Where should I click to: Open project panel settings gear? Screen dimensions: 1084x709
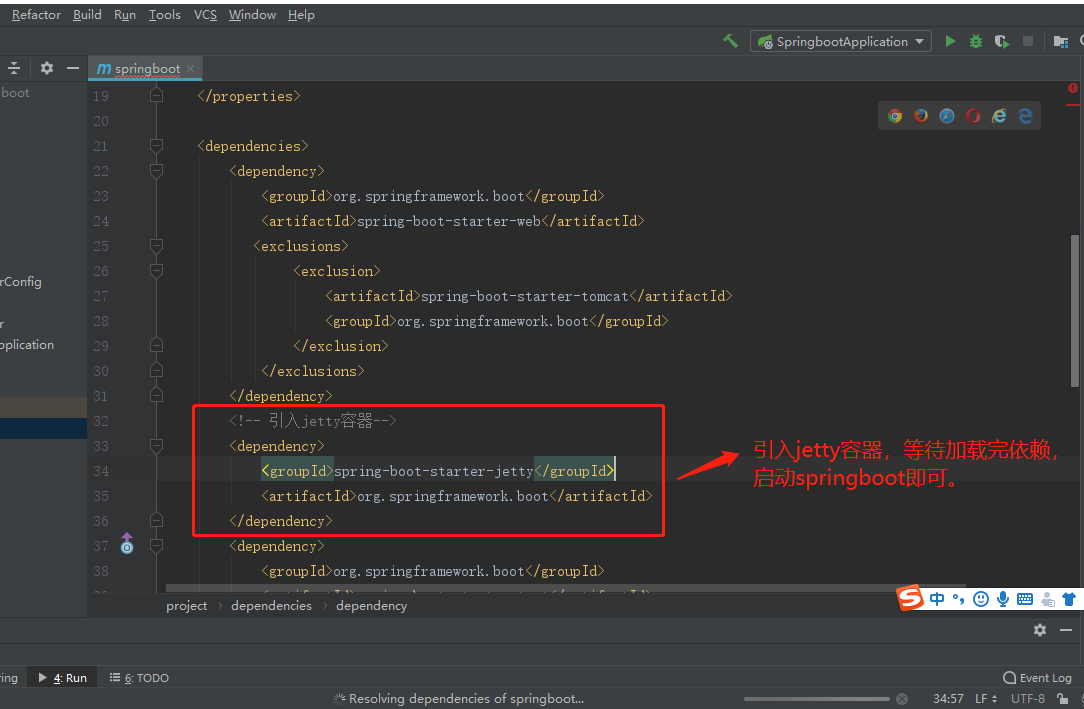(x=46, y=68)
